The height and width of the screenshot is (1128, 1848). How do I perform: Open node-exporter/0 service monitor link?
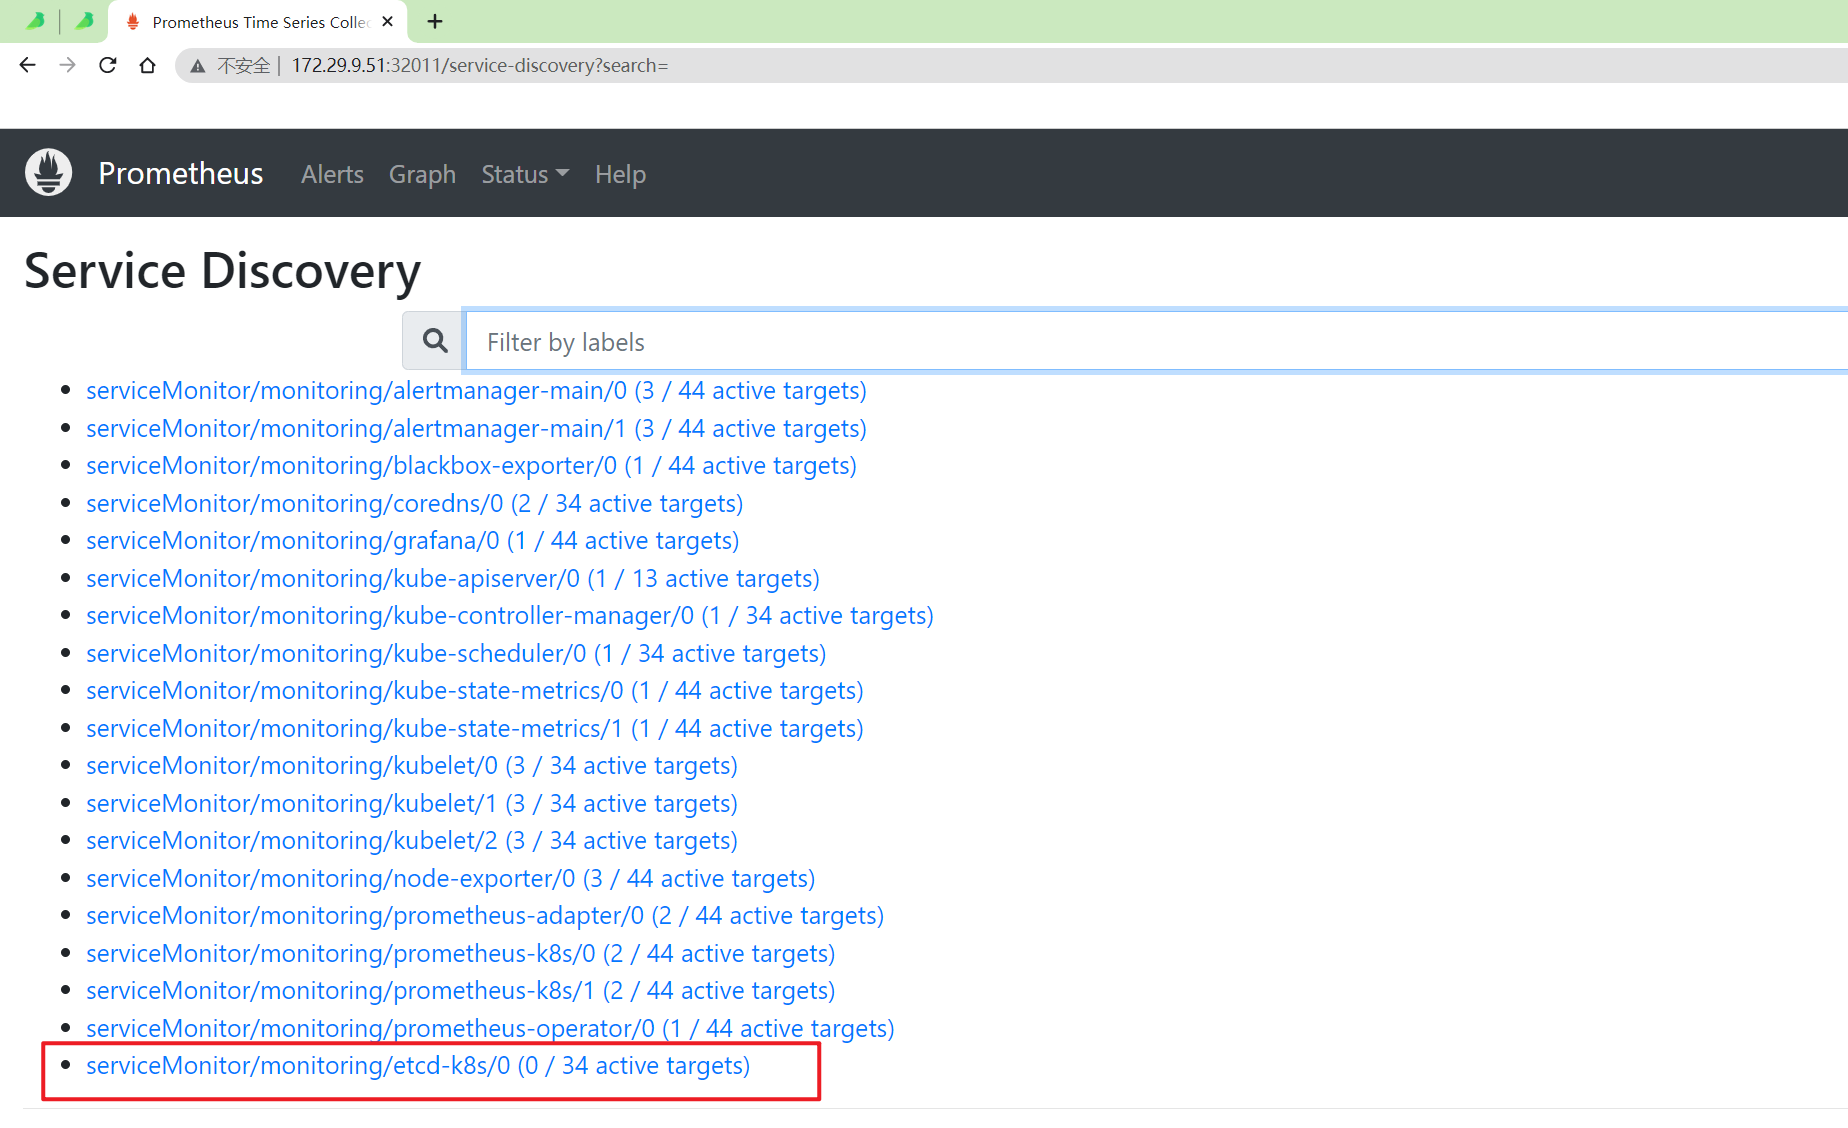click(x=450, y=878)
